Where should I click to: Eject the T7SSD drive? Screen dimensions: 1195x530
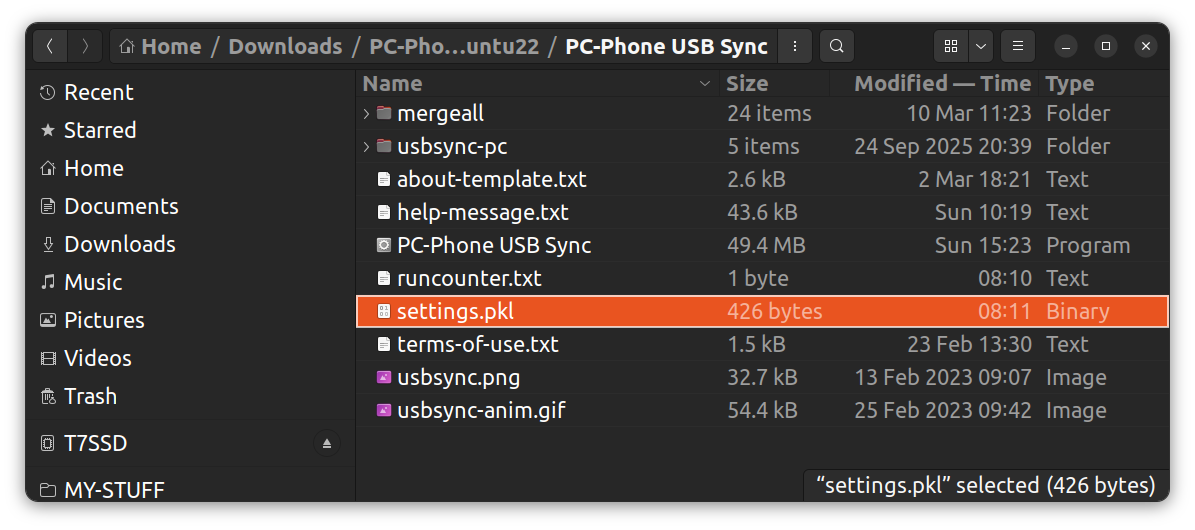[x=327, y=443]
